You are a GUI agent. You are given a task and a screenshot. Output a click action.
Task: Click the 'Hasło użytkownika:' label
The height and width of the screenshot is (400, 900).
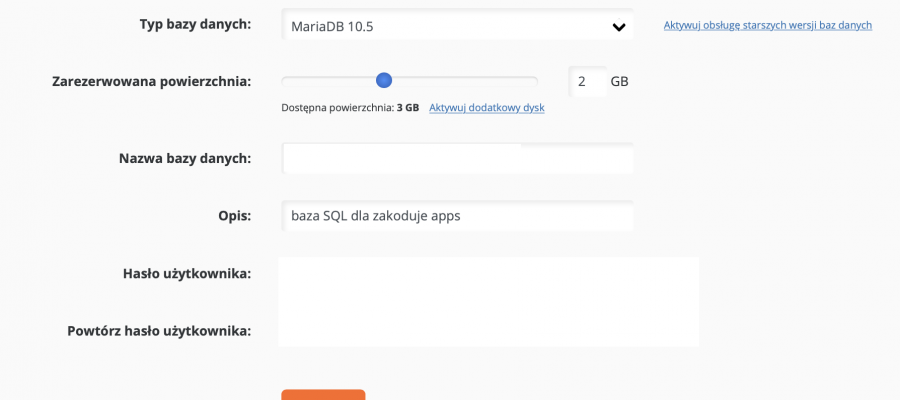(x=187, y=274)
